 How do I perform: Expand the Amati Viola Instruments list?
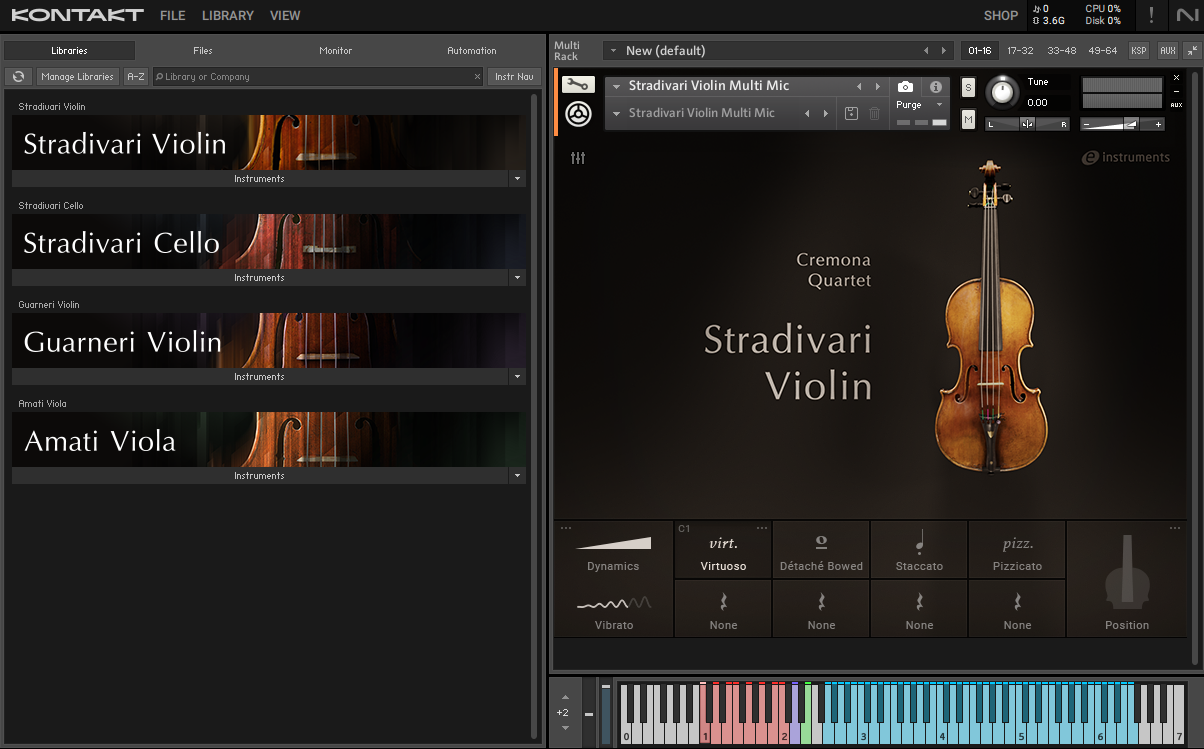[x=518, y=475]
